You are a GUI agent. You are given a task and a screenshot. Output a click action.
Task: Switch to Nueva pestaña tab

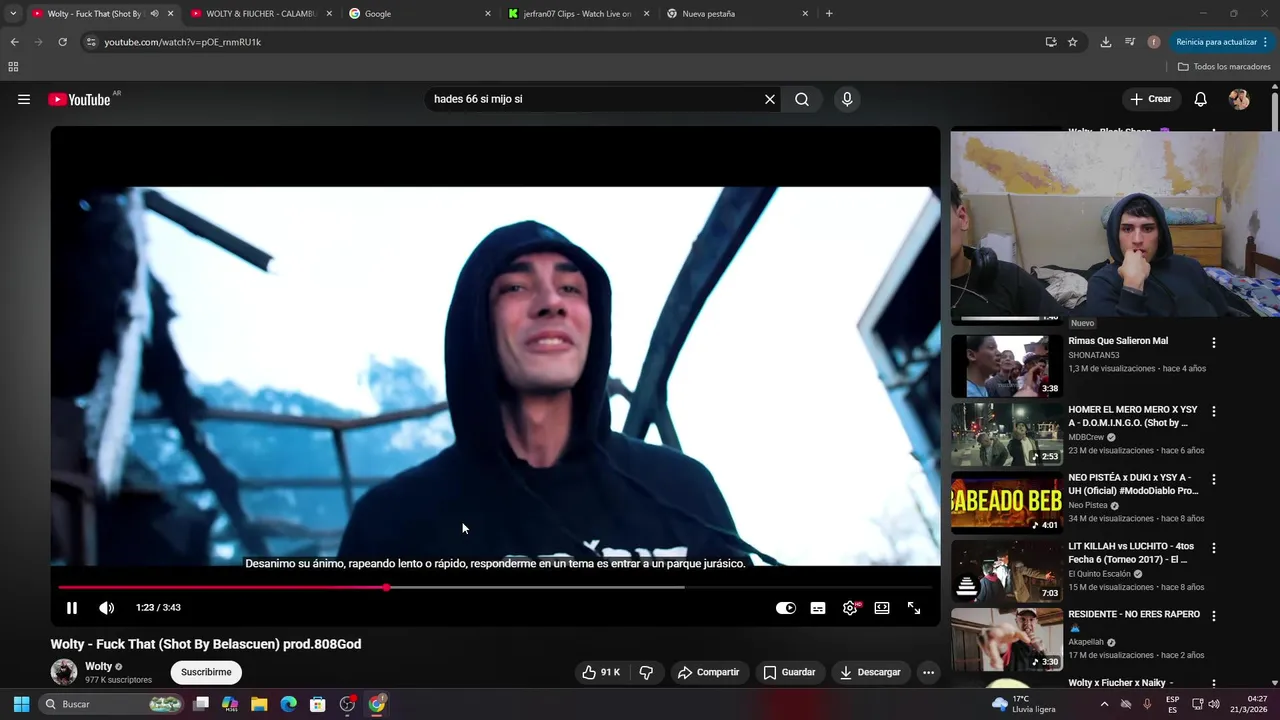(736, 14)
